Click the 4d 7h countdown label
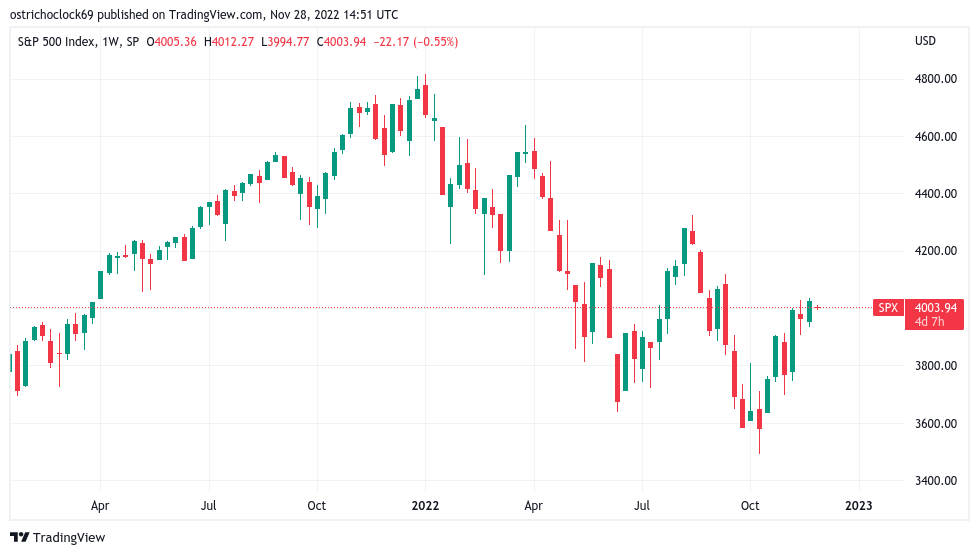This screenshot has width=979, height=555. click(x=930, y=322)
